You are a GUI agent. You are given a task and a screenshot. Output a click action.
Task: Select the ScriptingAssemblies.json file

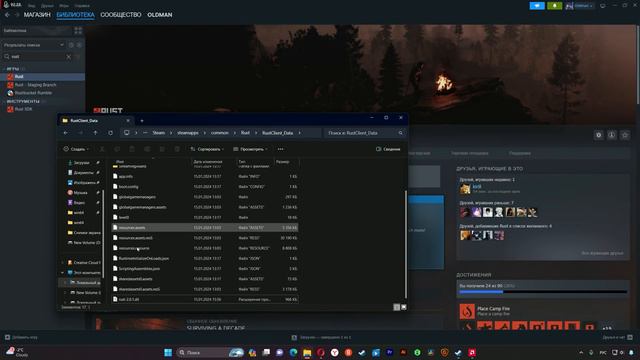coord(205,269)
